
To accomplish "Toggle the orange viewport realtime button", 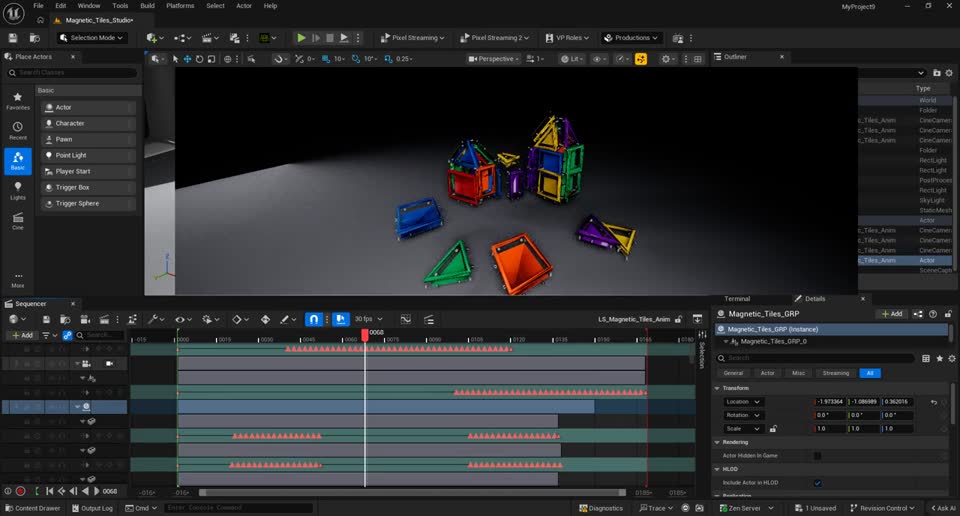I will (x=641, y=59).
